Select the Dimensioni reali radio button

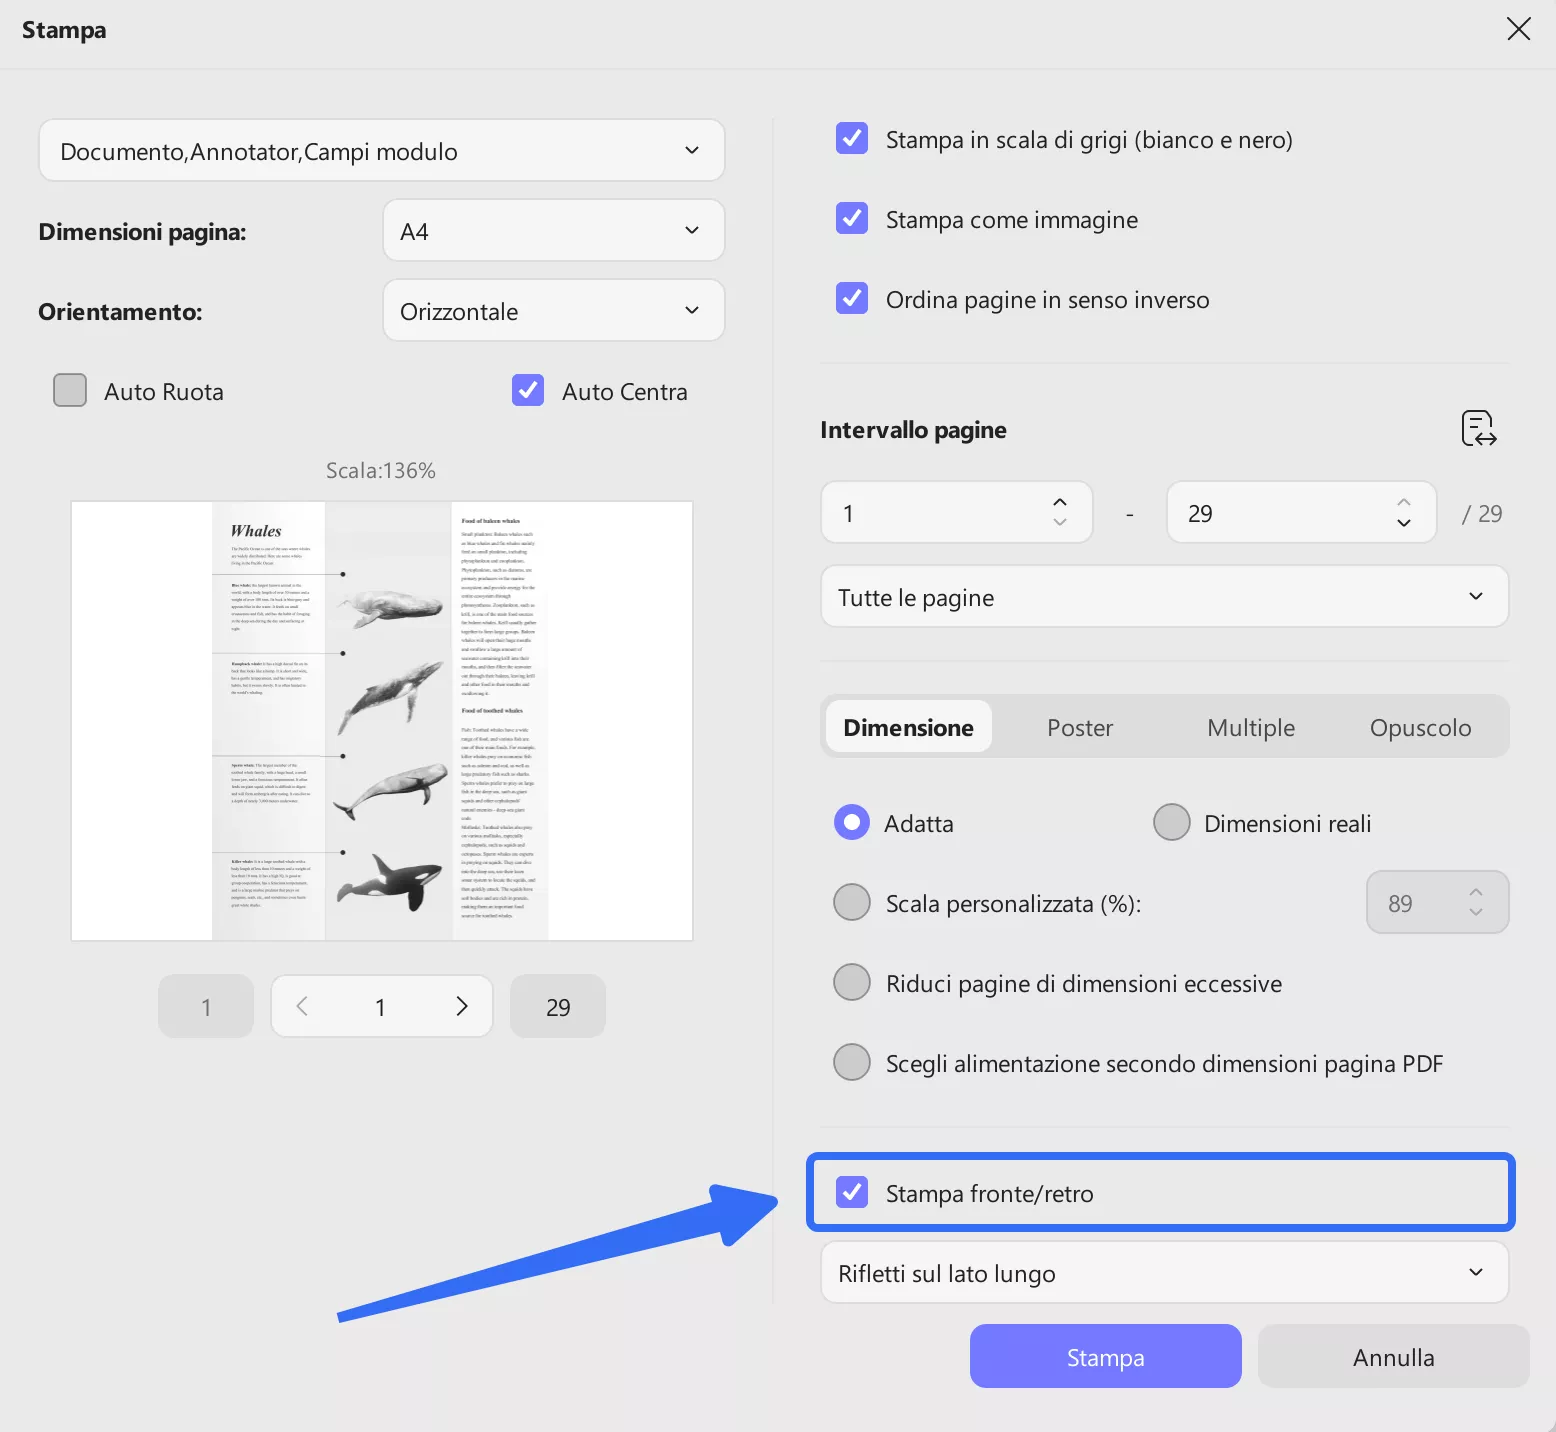[x=1171, y=822]
